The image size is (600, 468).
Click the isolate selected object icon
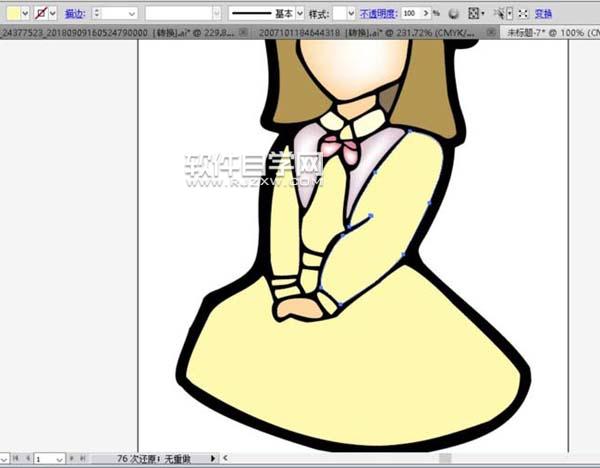[523, 14]
